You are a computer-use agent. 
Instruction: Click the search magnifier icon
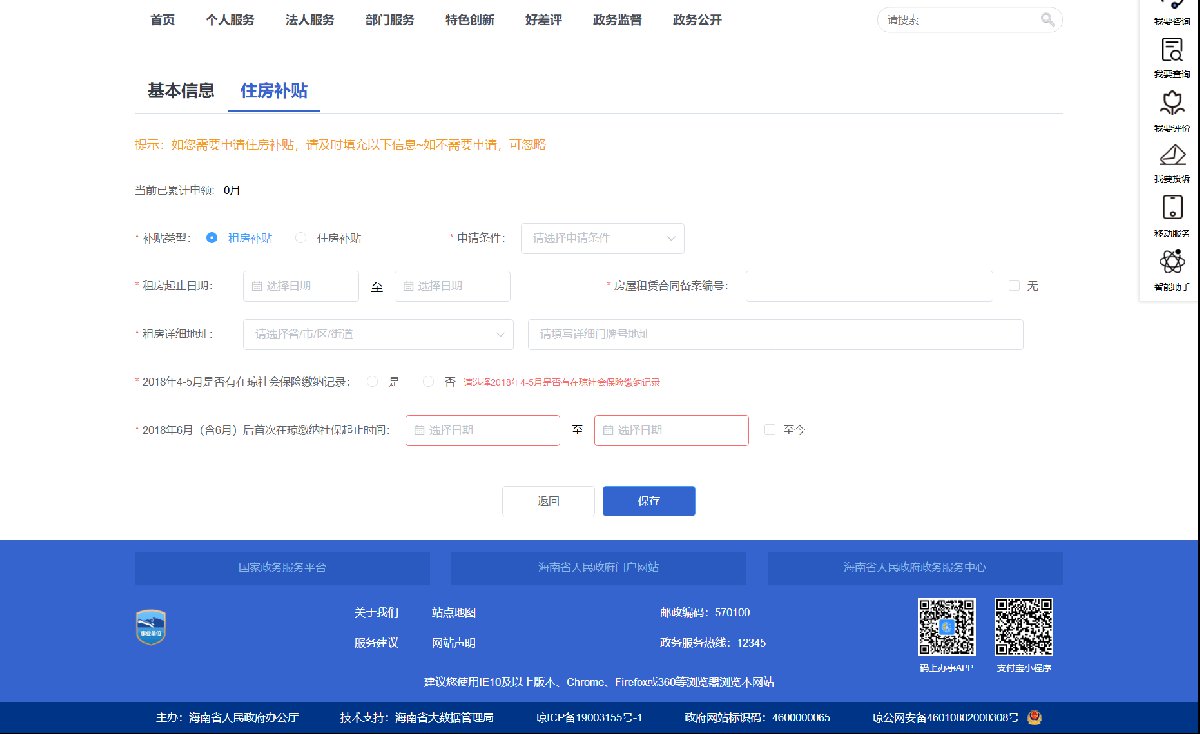1047,20
